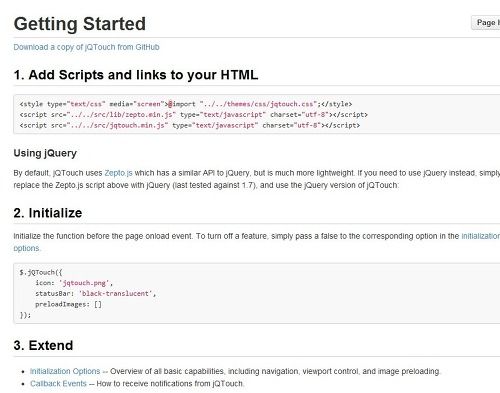This screenshot has width=500, height=393.
Task: Click the $.jQTouch({ code line
Action: pyautogui.click(x=41, y=272)
